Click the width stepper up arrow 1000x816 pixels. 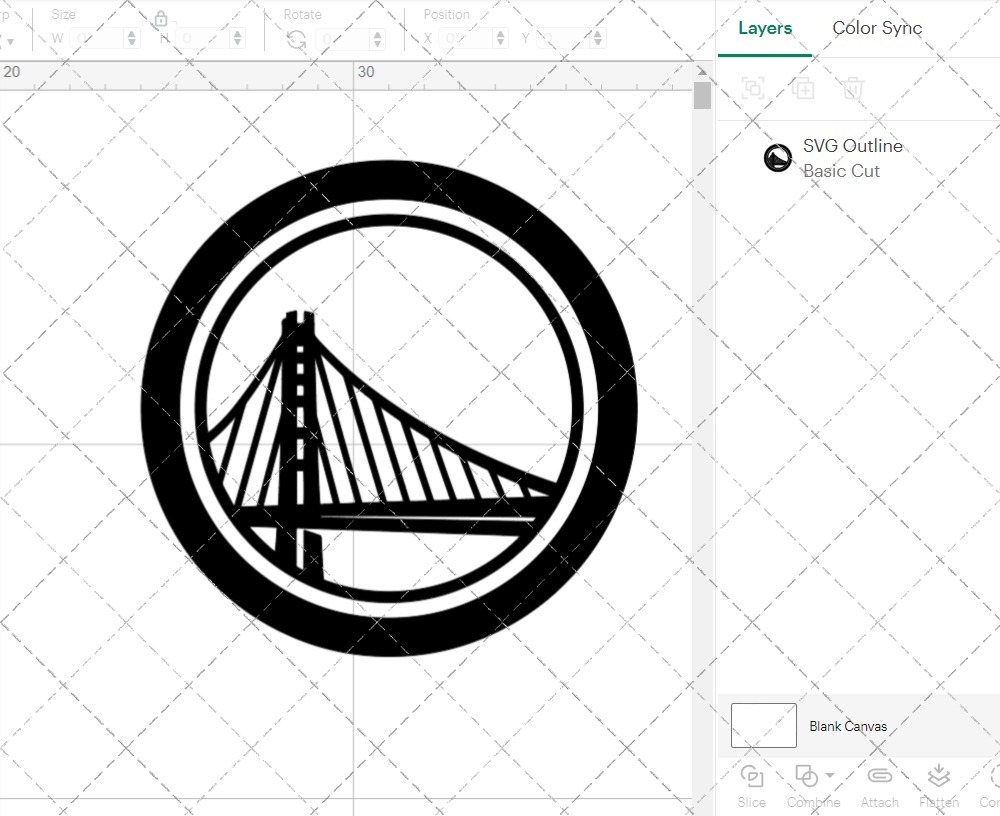[x=130, y=32]
